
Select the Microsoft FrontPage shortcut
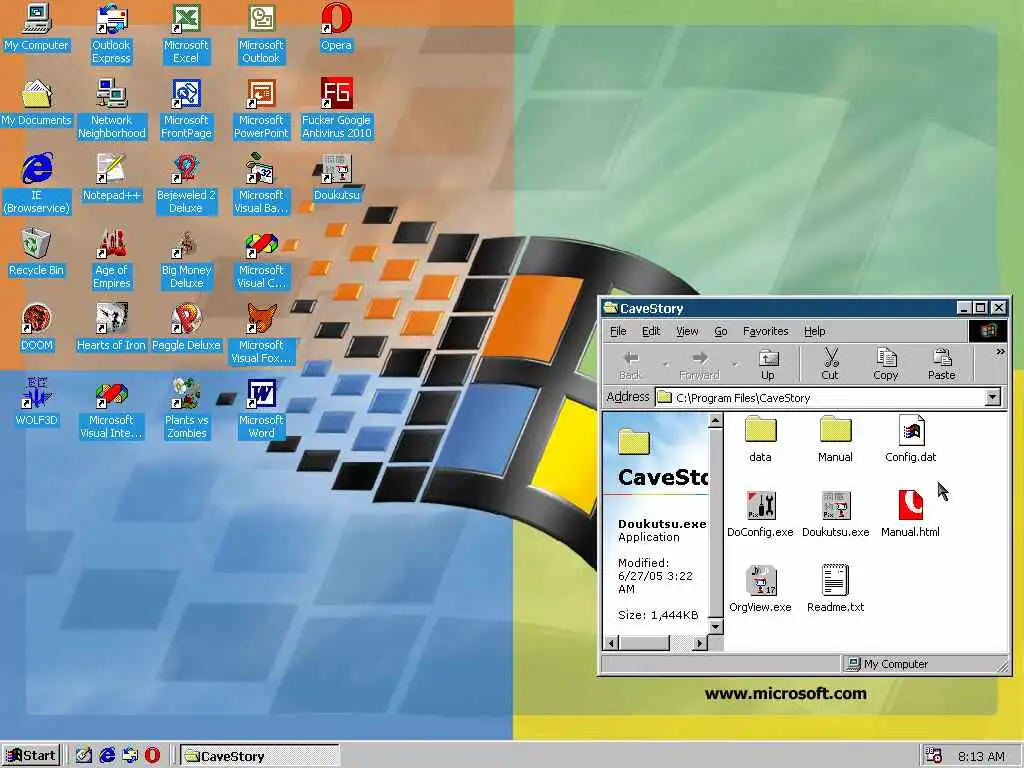[x=186, y=109]
